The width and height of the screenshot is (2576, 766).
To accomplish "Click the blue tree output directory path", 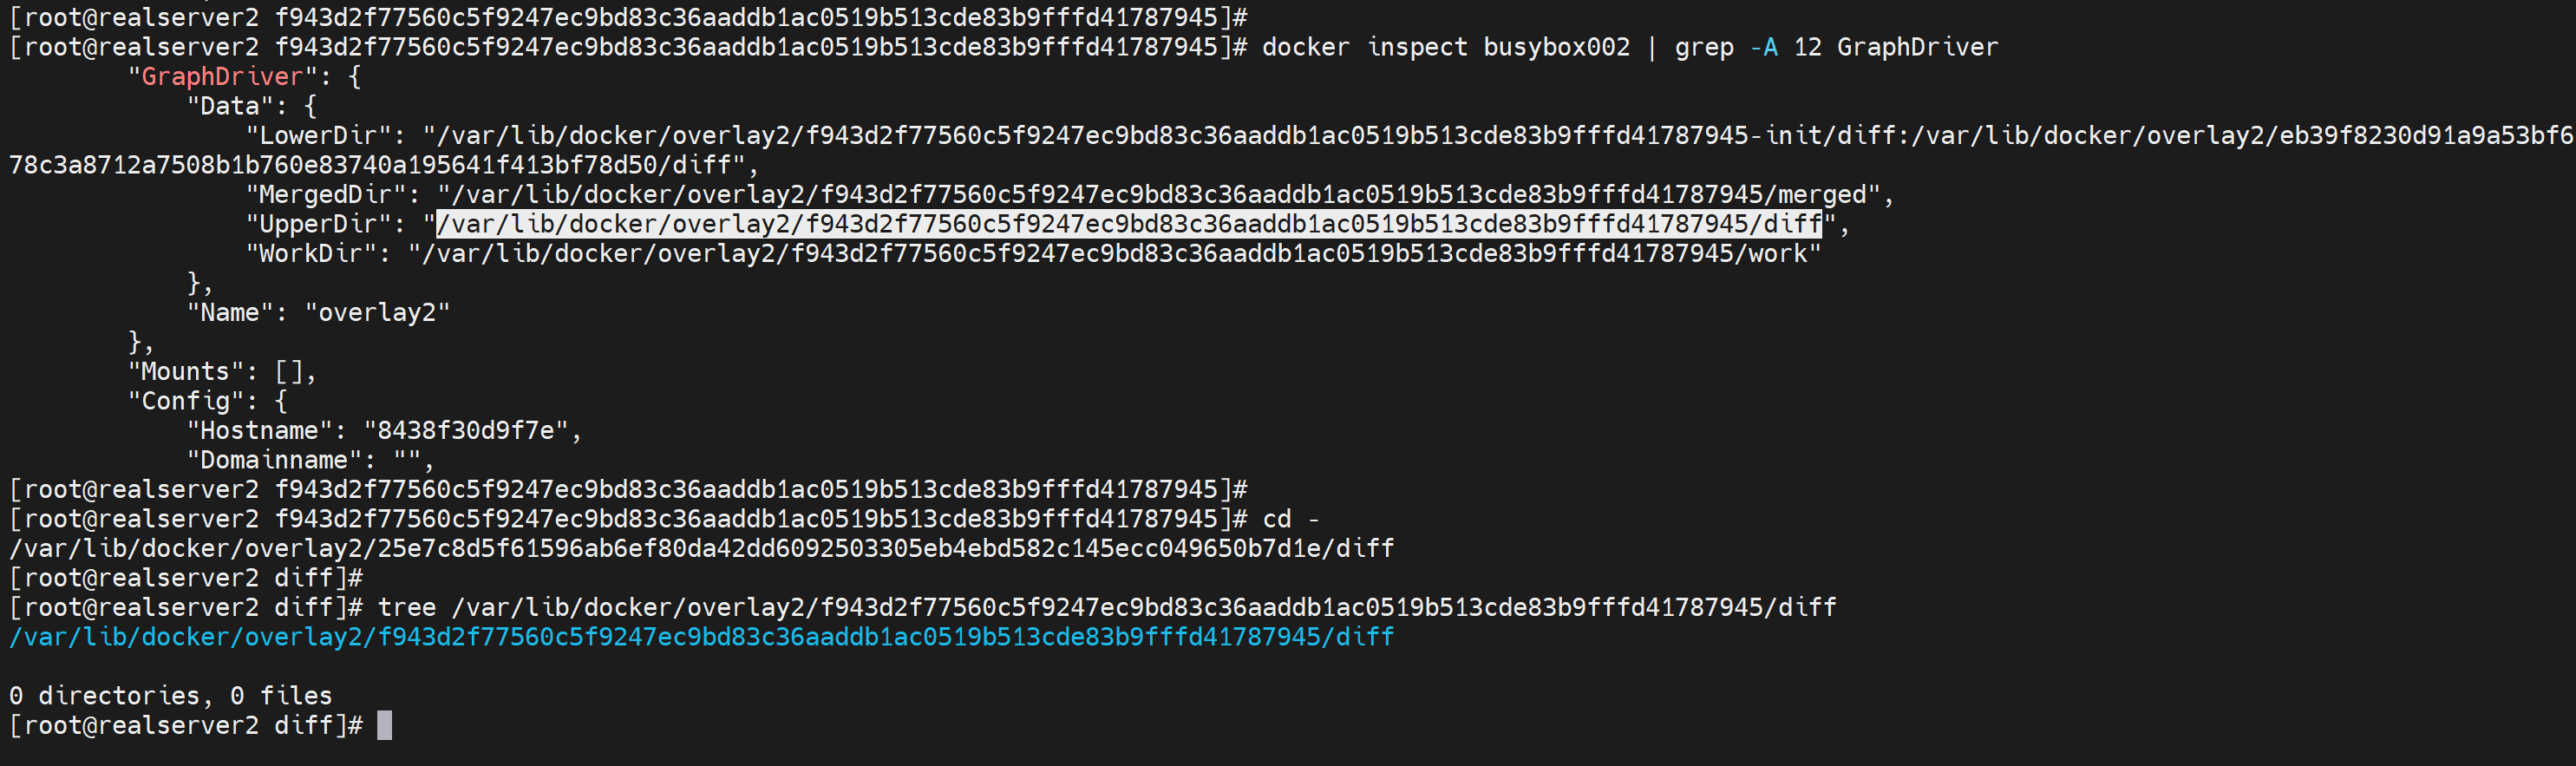I will pyautogui.click(x=700, y=637).
